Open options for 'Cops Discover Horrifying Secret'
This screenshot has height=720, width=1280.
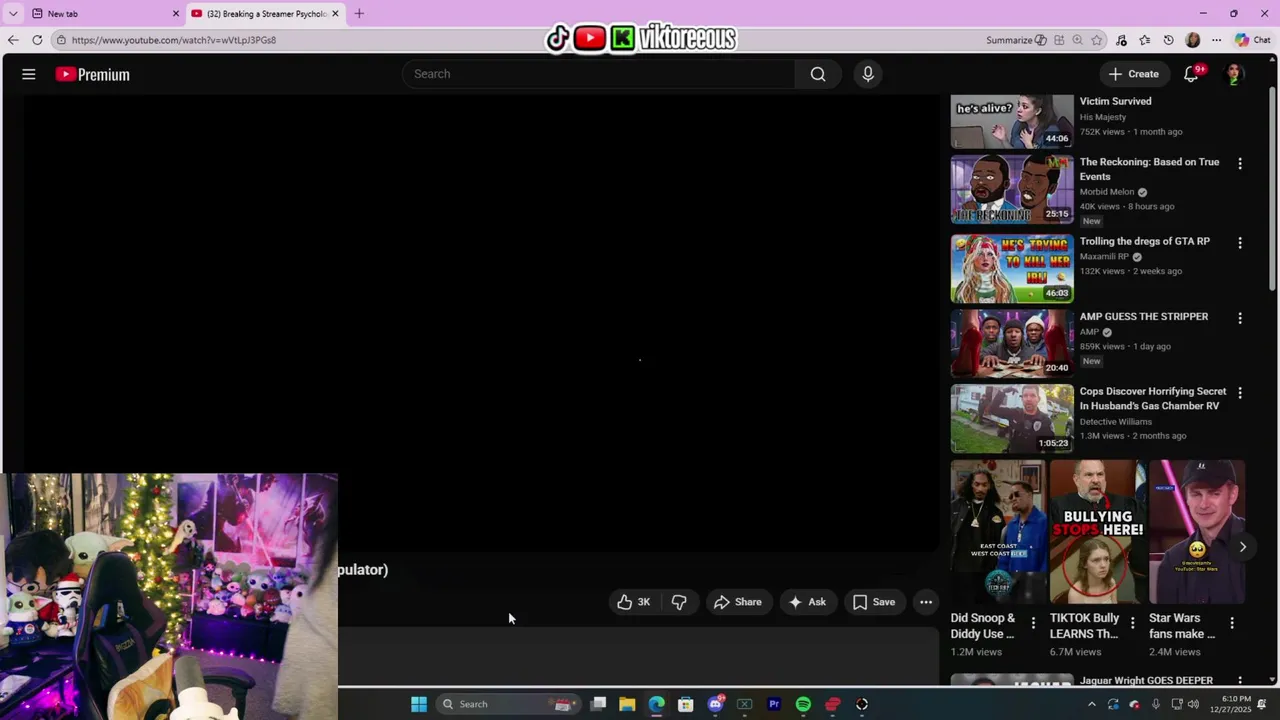point(1240,393)
